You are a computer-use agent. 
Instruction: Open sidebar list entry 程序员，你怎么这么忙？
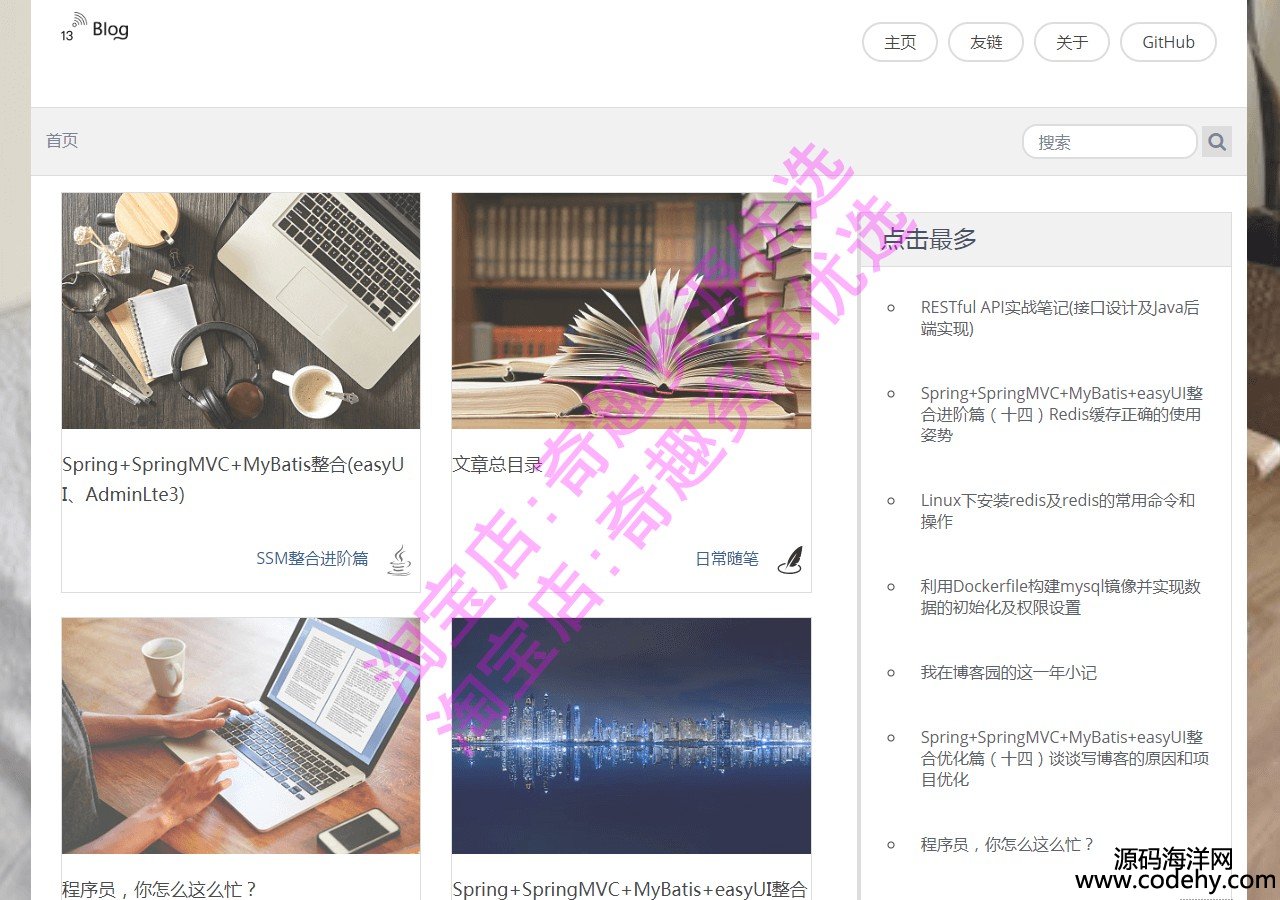1008,845
